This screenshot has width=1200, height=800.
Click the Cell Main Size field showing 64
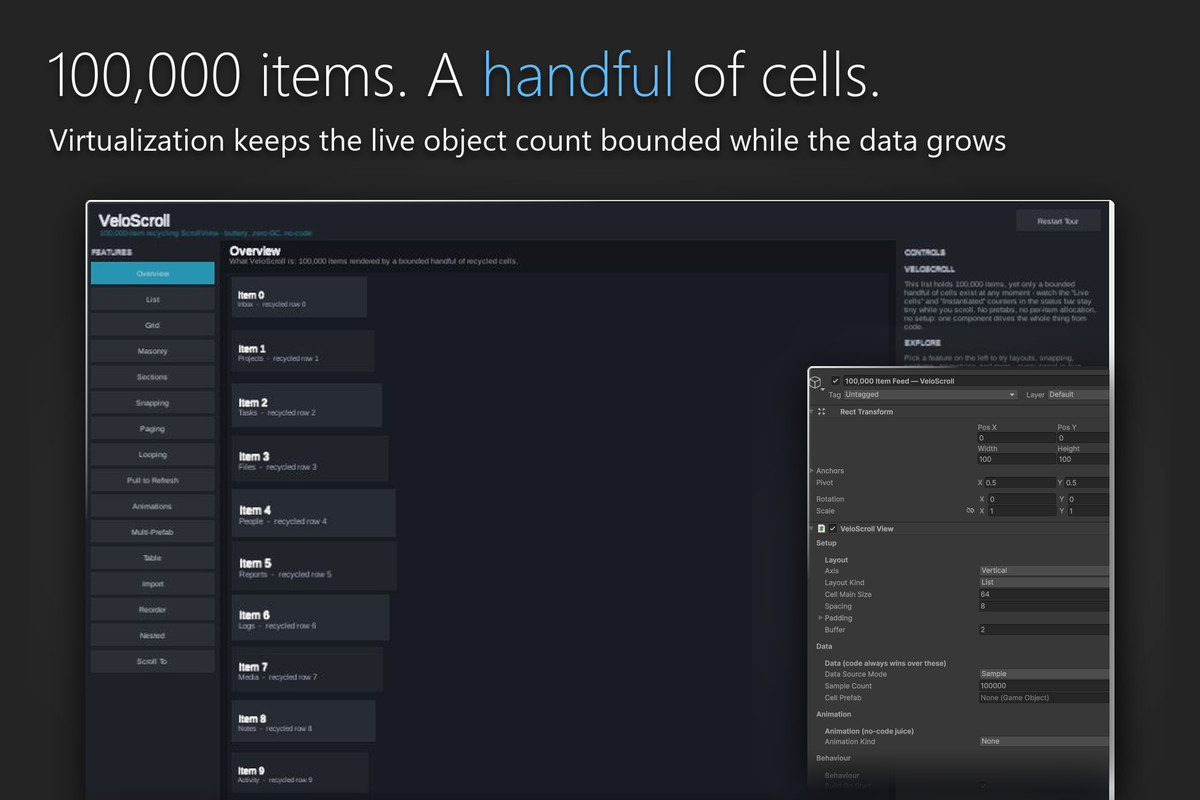(x=1043, y=594)
